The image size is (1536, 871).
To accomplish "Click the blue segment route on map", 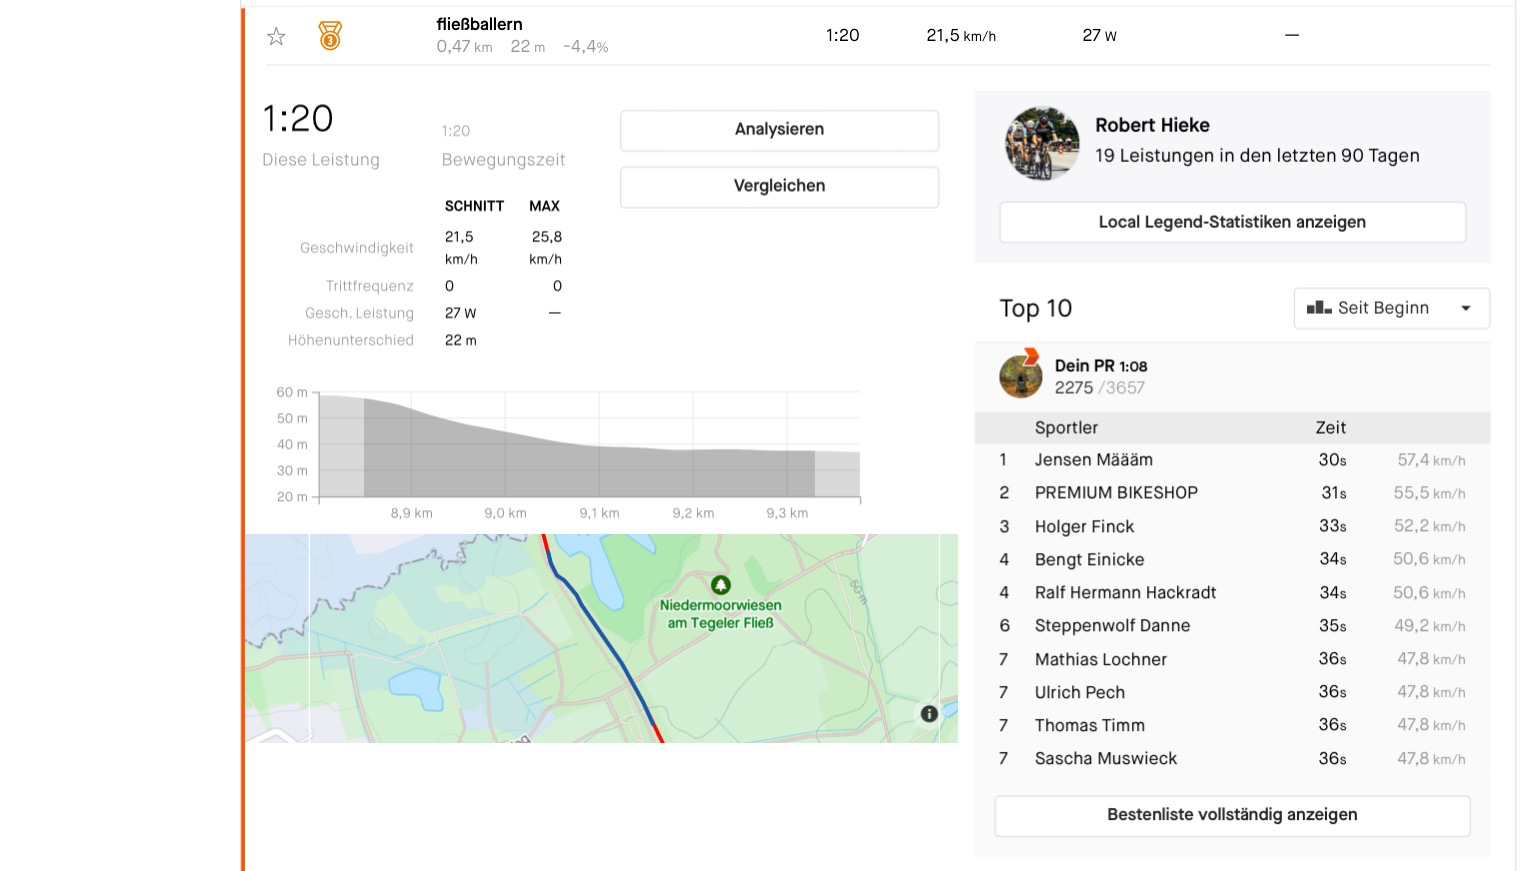I will (x=598, y=630).
